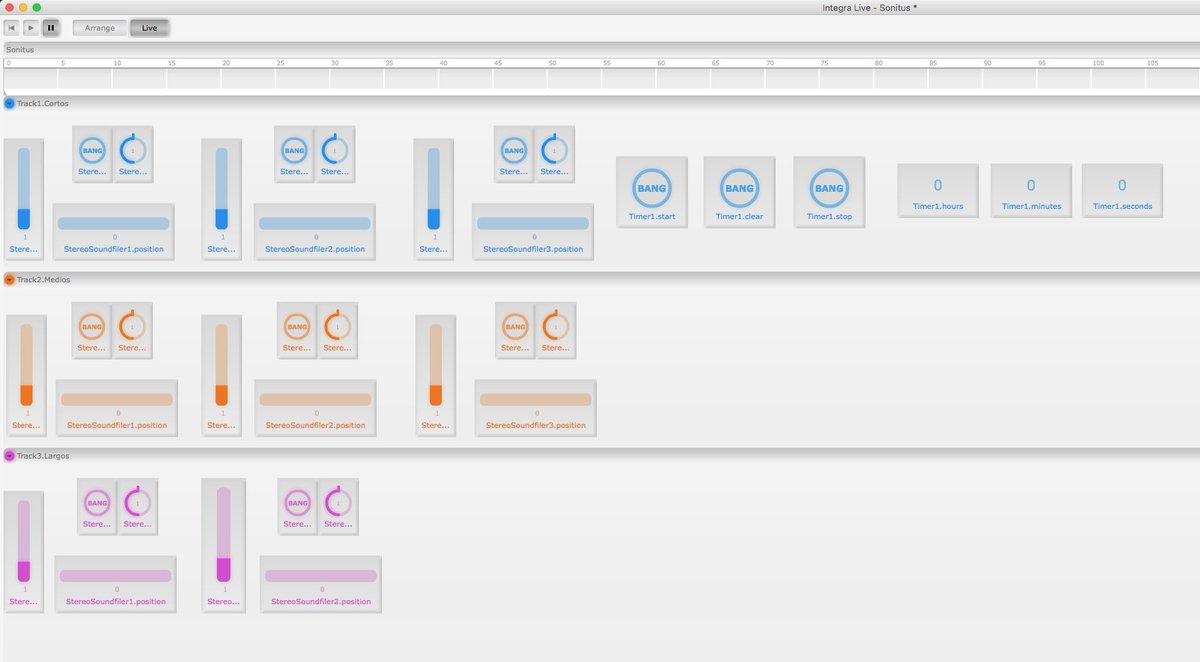Hit pink BANG above StereoSoundfiler2.position in Largos
The image size is (1200, 662).
[297, 503]
